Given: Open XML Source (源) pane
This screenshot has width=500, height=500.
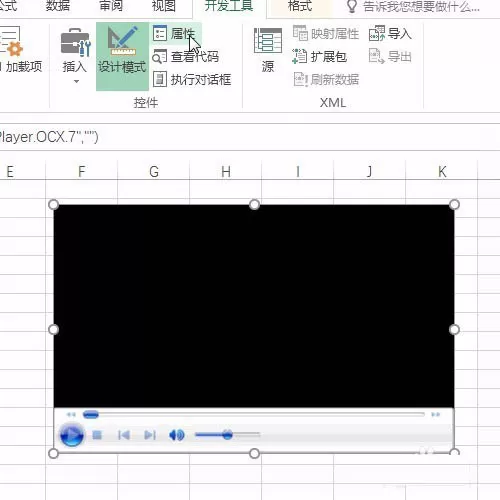Looking at the screenshot, I should [x=268, y=50].
